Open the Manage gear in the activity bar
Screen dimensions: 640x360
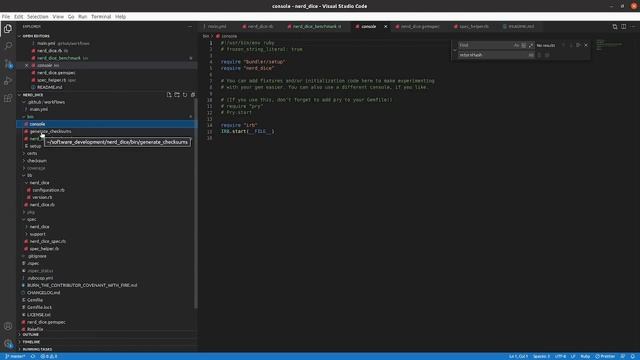point(8,344)
